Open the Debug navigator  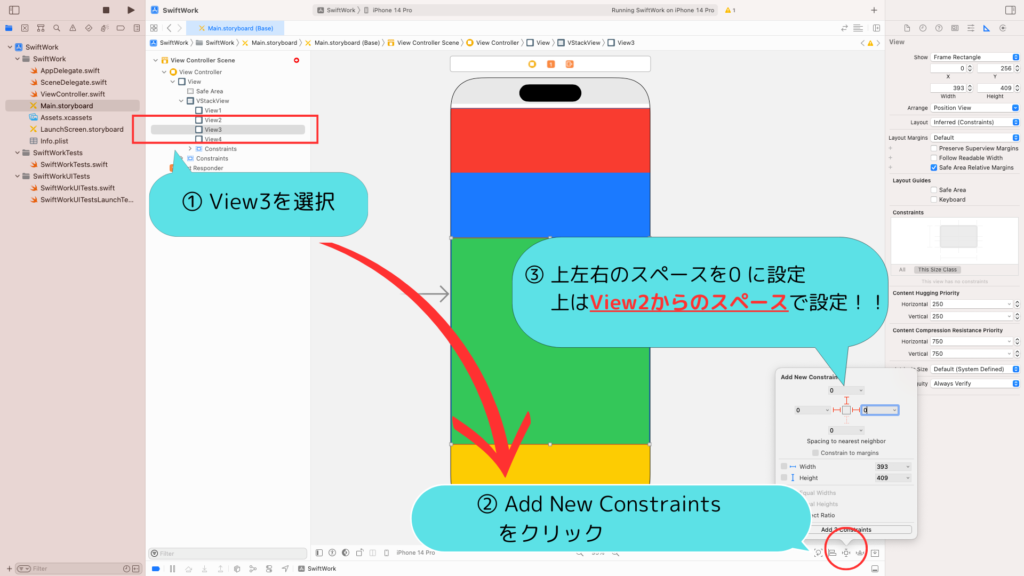coord(104,28)
